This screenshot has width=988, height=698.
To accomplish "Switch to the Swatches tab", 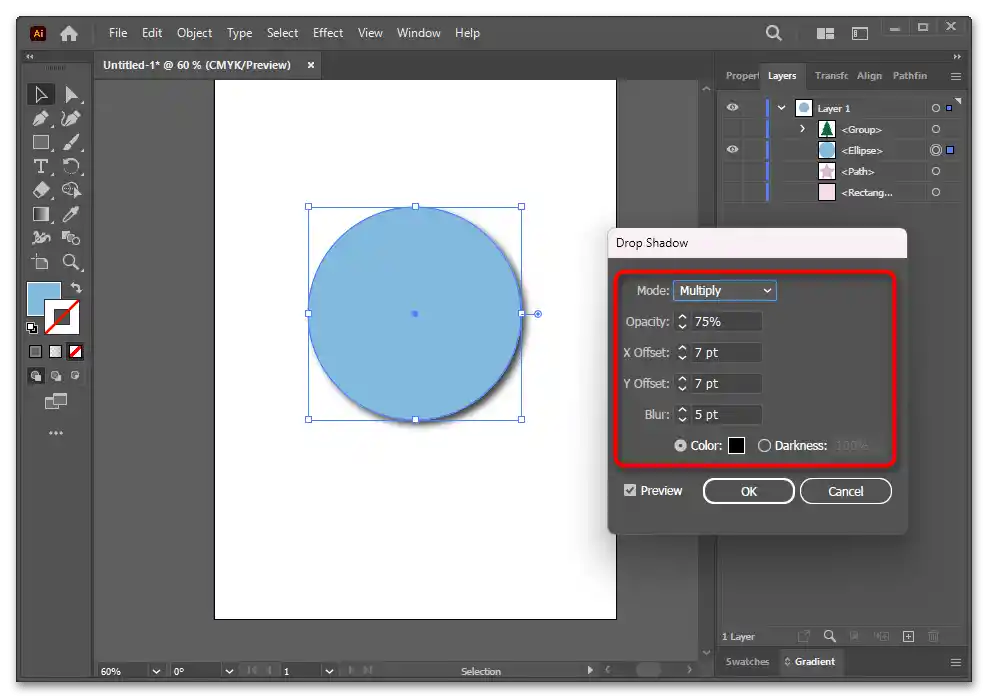I will pos(747,662).
